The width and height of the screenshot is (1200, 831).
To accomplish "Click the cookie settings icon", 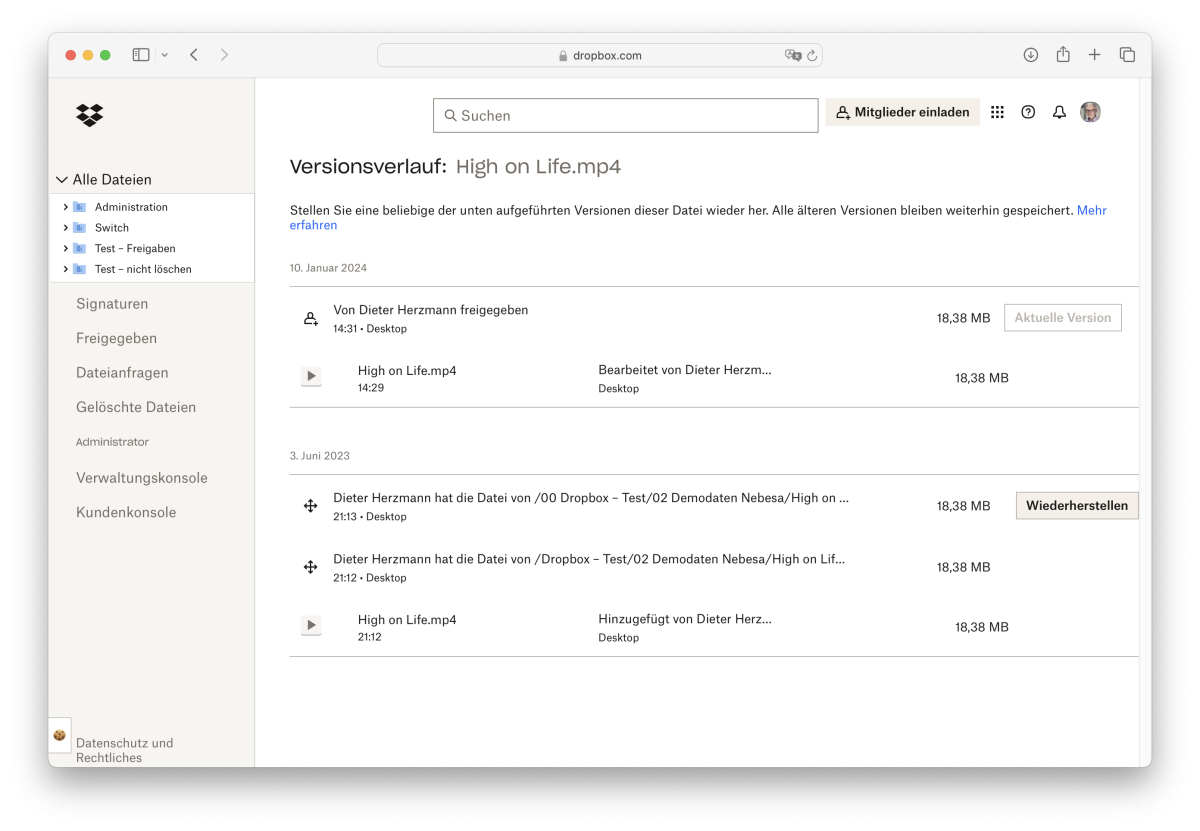I will coord(59,735).
